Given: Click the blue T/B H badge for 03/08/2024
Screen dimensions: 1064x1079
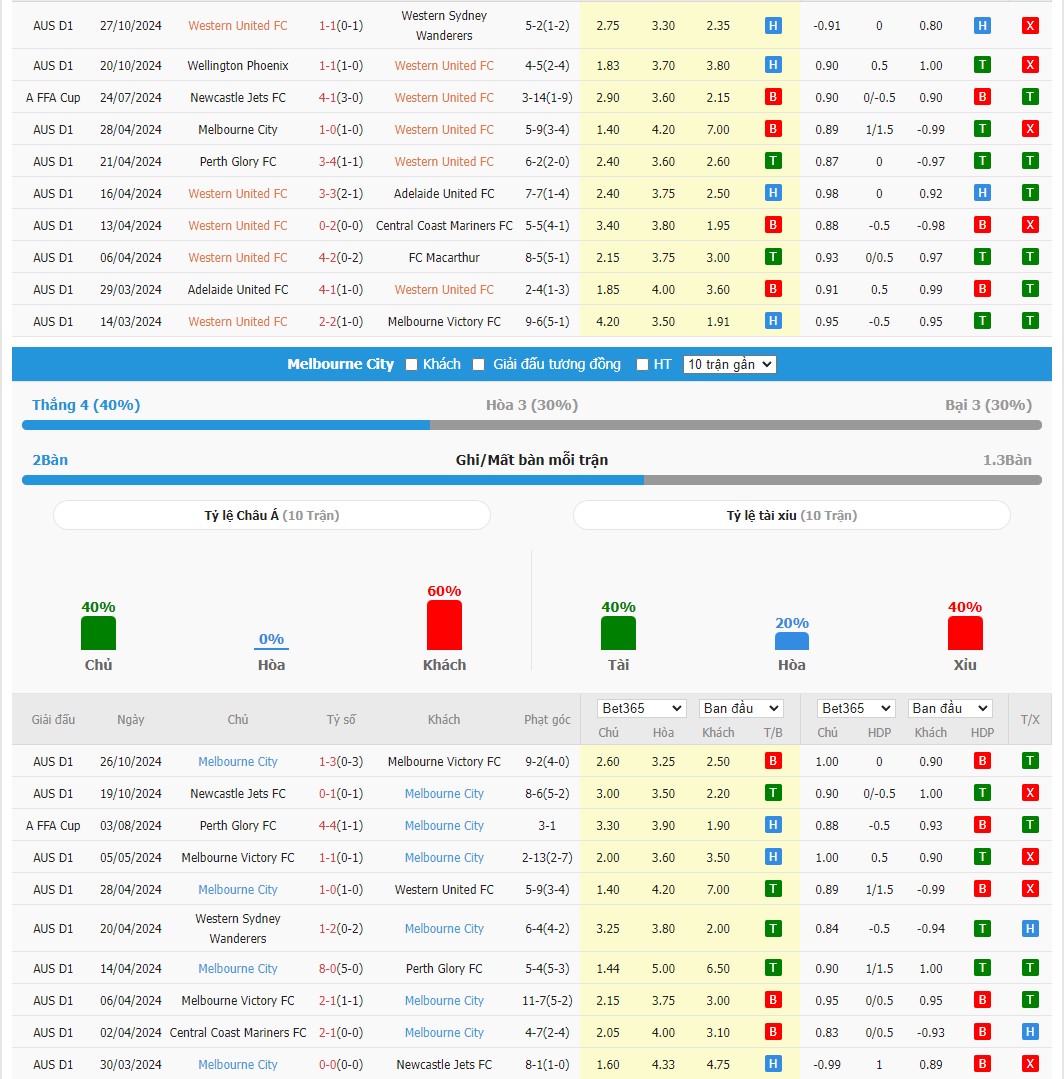Looking at the screenshot, I should tap(773, 825).
